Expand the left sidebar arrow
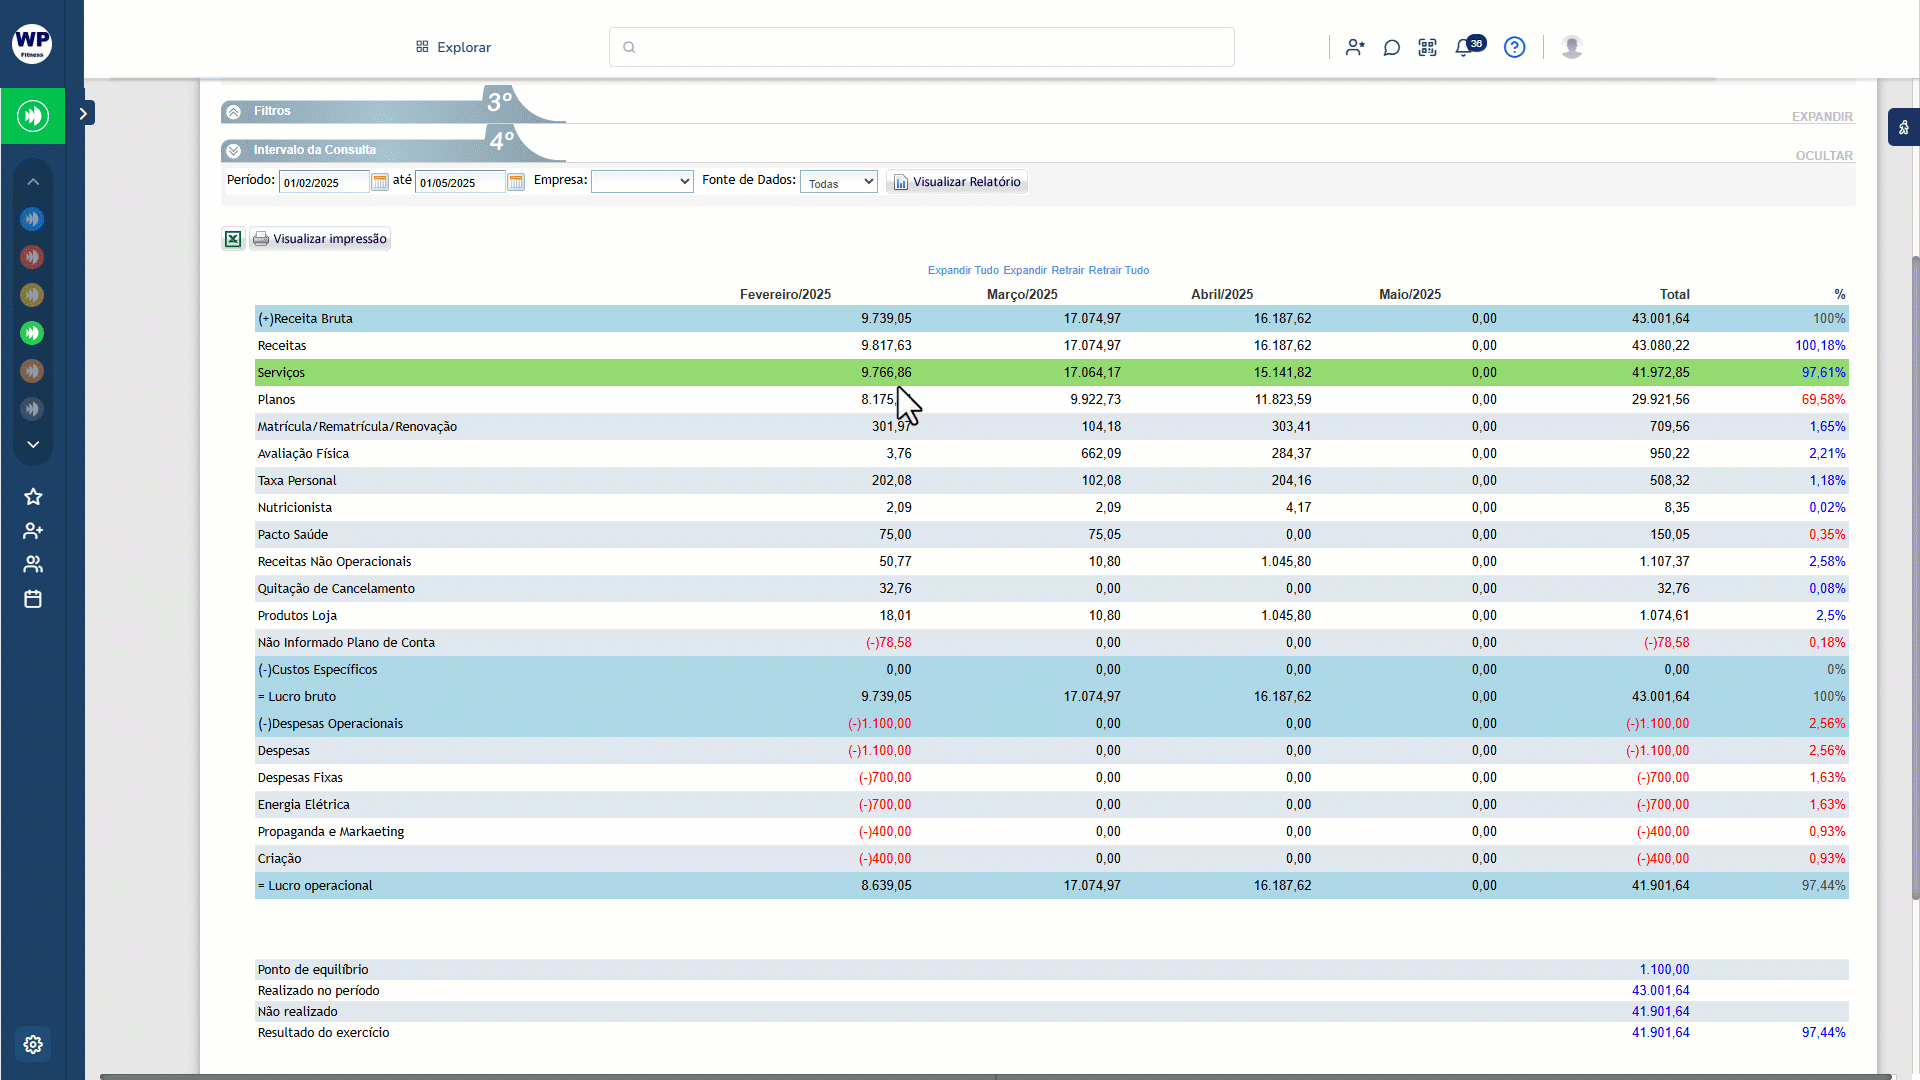Viewport: 1920px width, 1080px height. 84,114
